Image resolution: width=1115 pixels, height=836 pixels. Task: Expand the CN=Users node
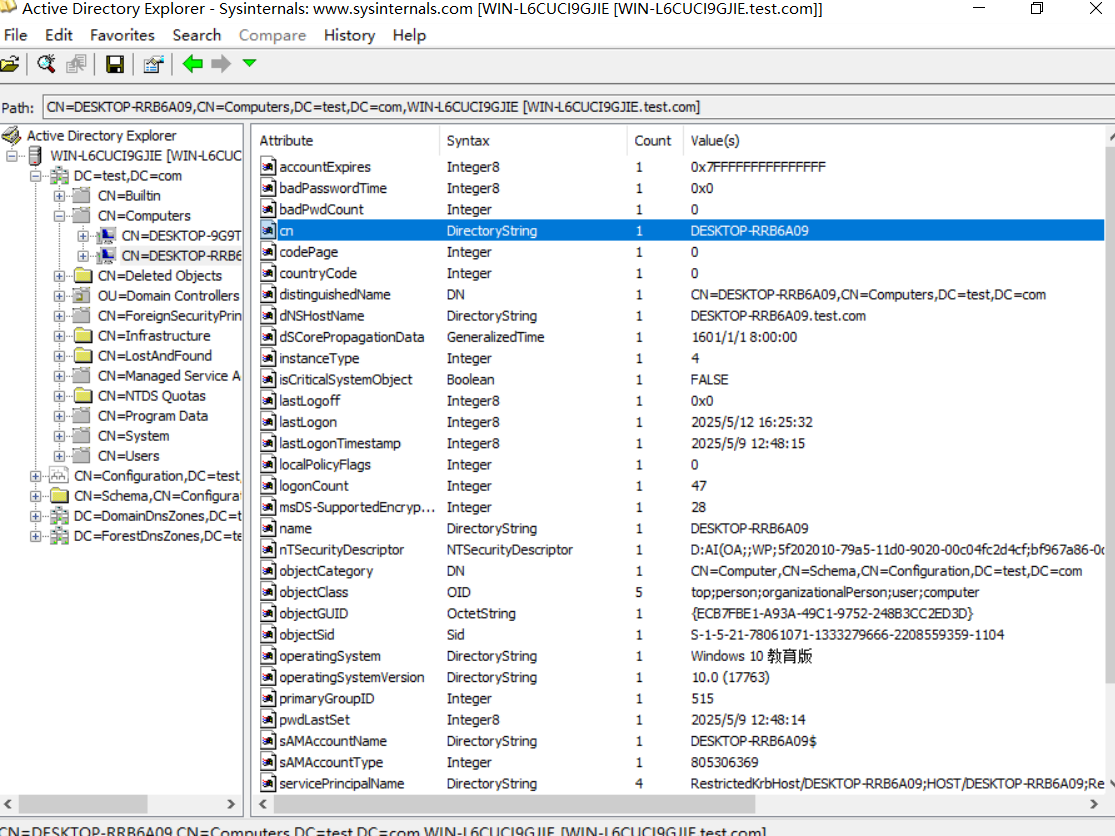pos(59,456)
